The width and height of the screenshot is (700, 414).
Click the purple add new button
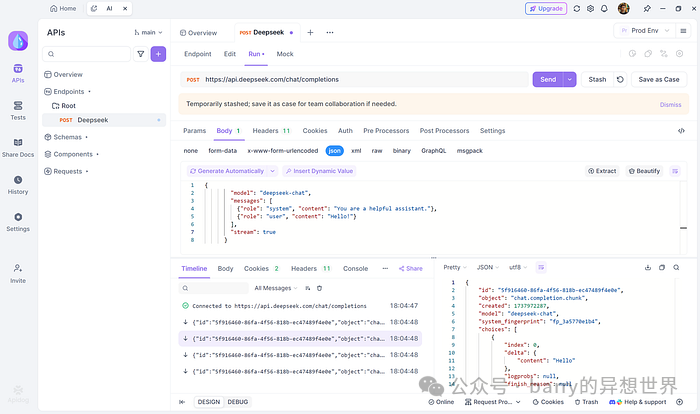[x=158, y=54]
